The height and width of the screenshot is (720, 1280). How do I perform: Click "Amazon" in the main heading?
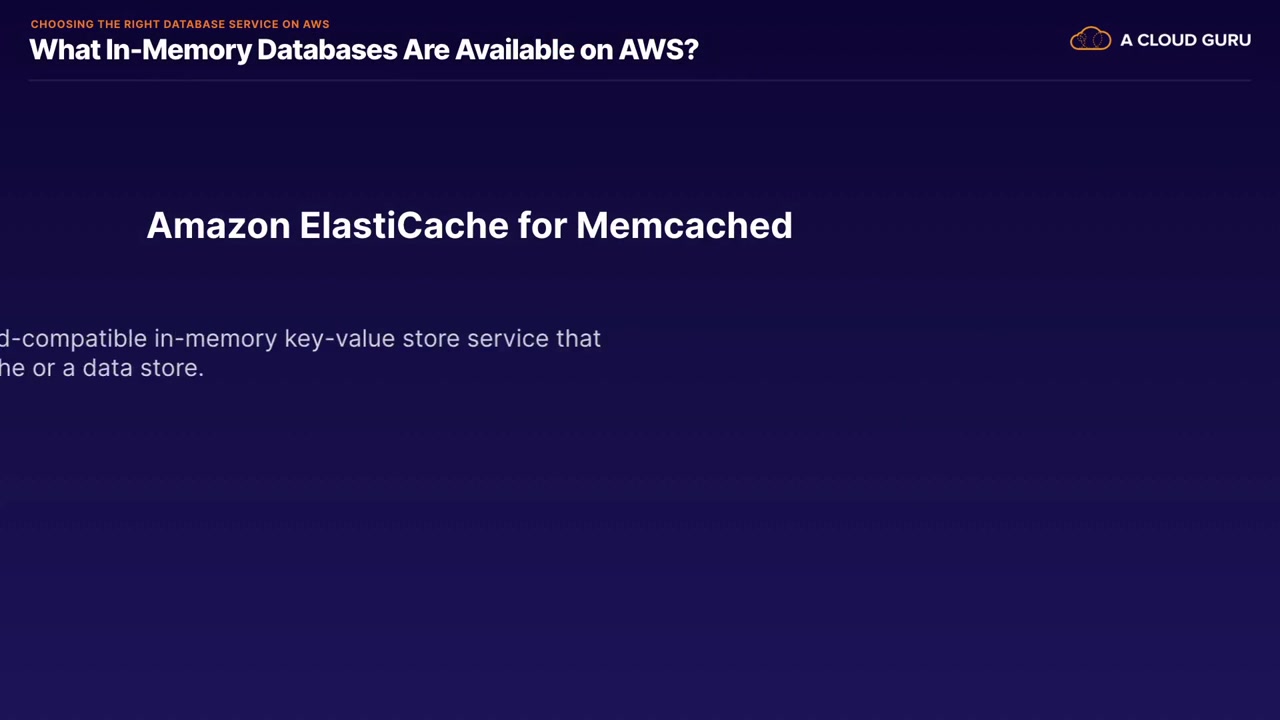pyautogui.click(x=218, y=225)
